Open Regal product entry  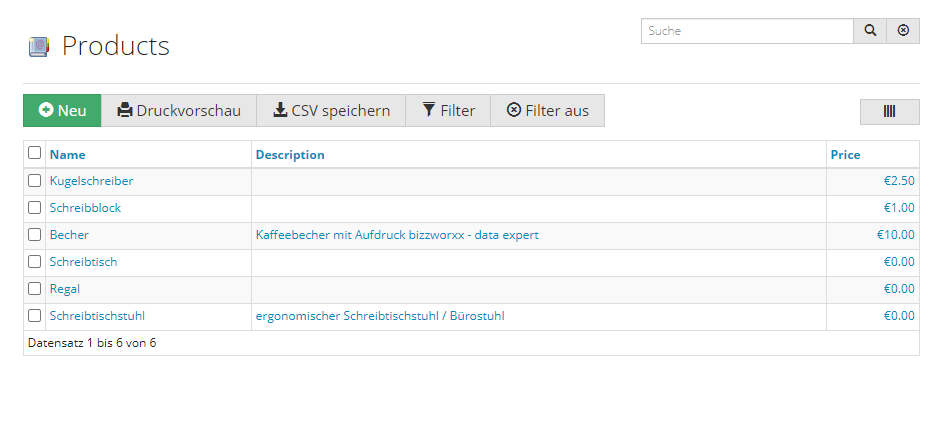point(65,289)
